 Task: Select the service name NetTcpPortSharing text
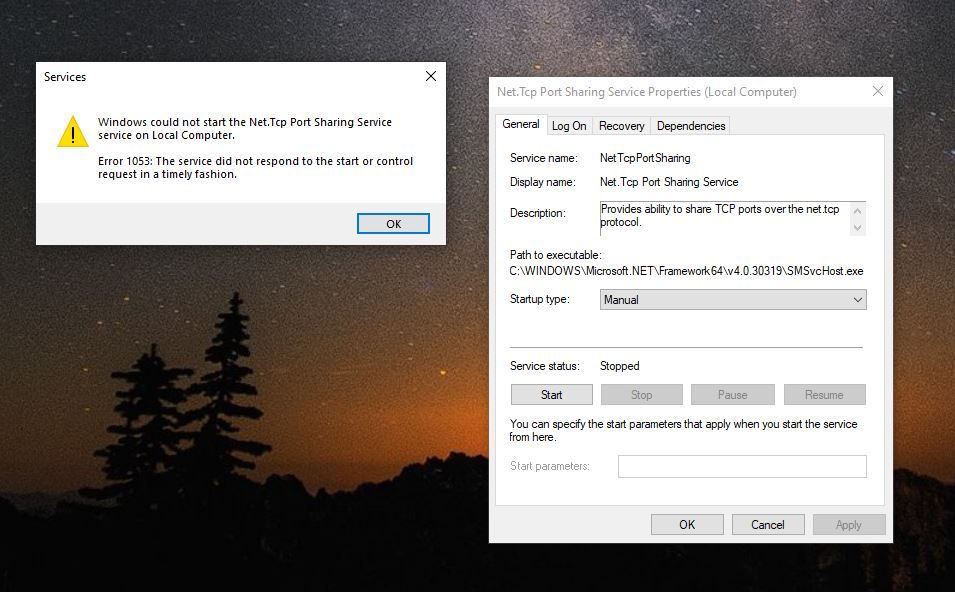coord(645,158)
